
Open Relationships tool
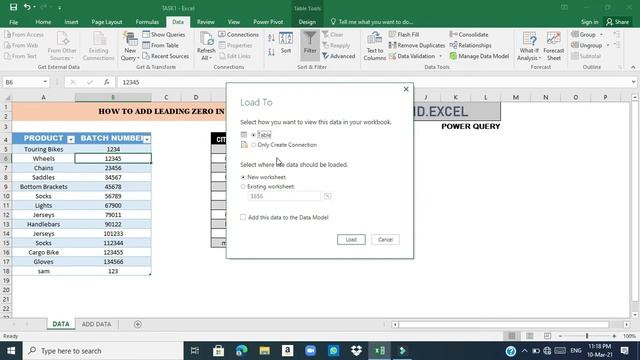click(x=471, y=45)
